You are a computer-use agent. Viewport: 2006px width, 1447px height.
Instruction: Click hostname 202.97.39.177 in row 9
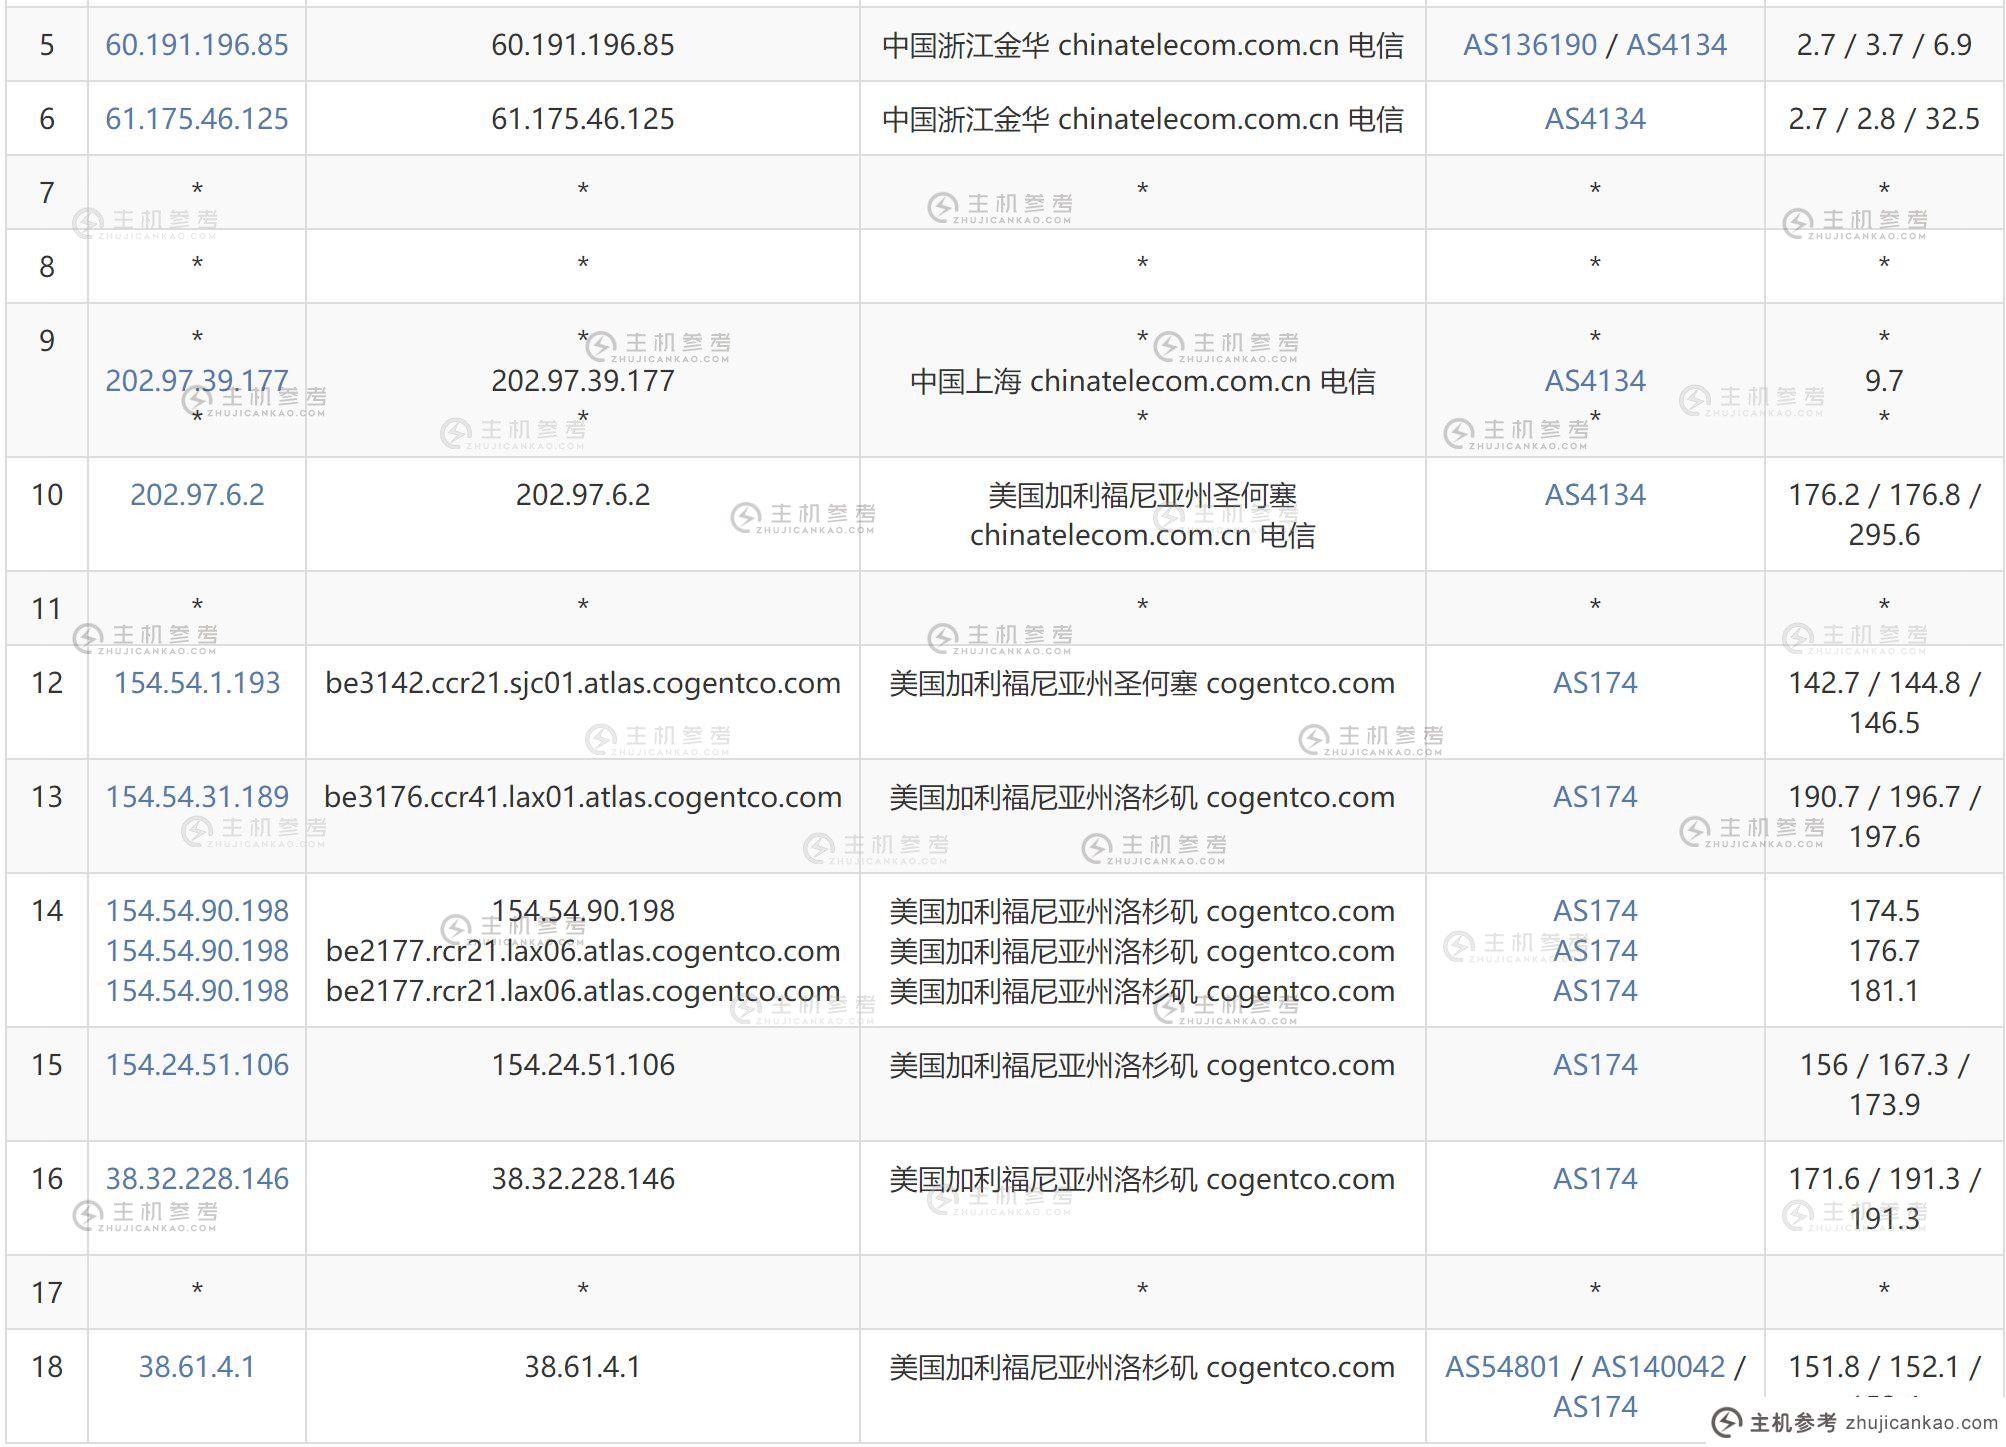583,381
